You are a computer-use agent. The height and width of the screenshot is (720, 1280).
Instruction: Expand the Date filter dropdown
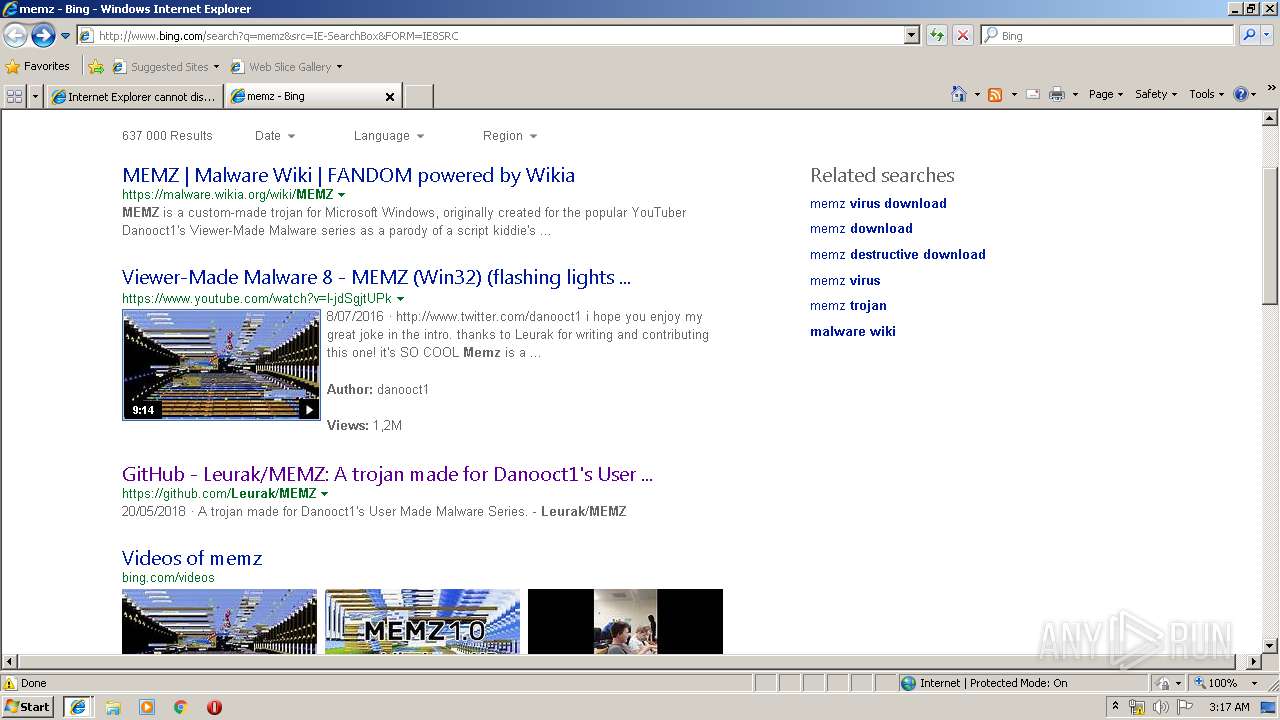pyautogui.click(x=275, y=136)
